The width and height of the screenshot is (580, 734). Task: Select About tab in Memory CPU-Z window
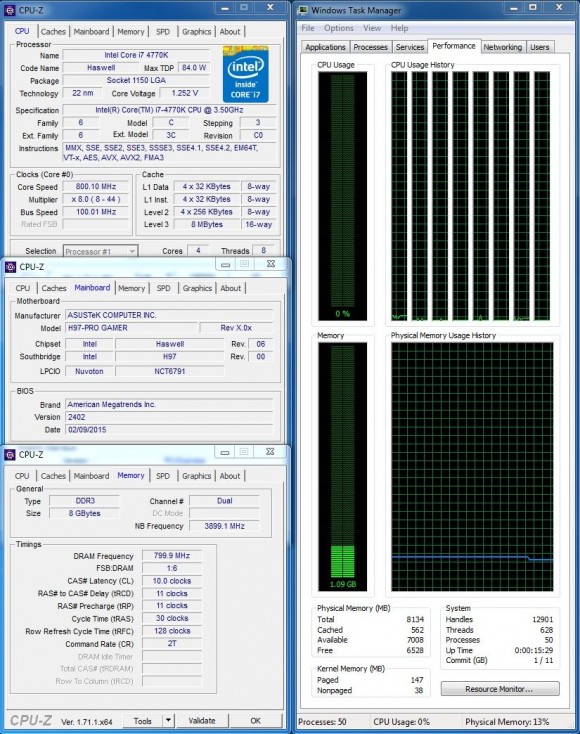coord(230,476)
